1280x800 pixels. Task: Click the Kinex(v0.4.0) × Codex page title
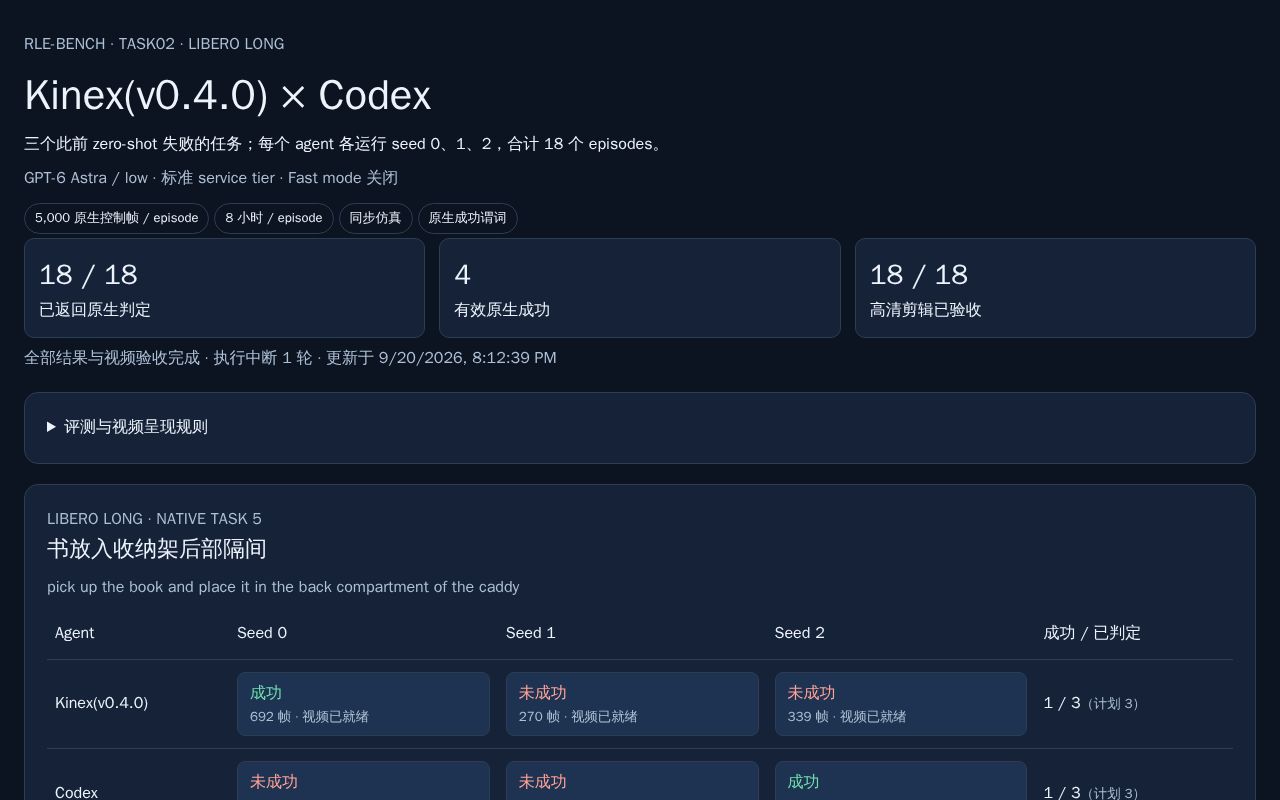228,96
